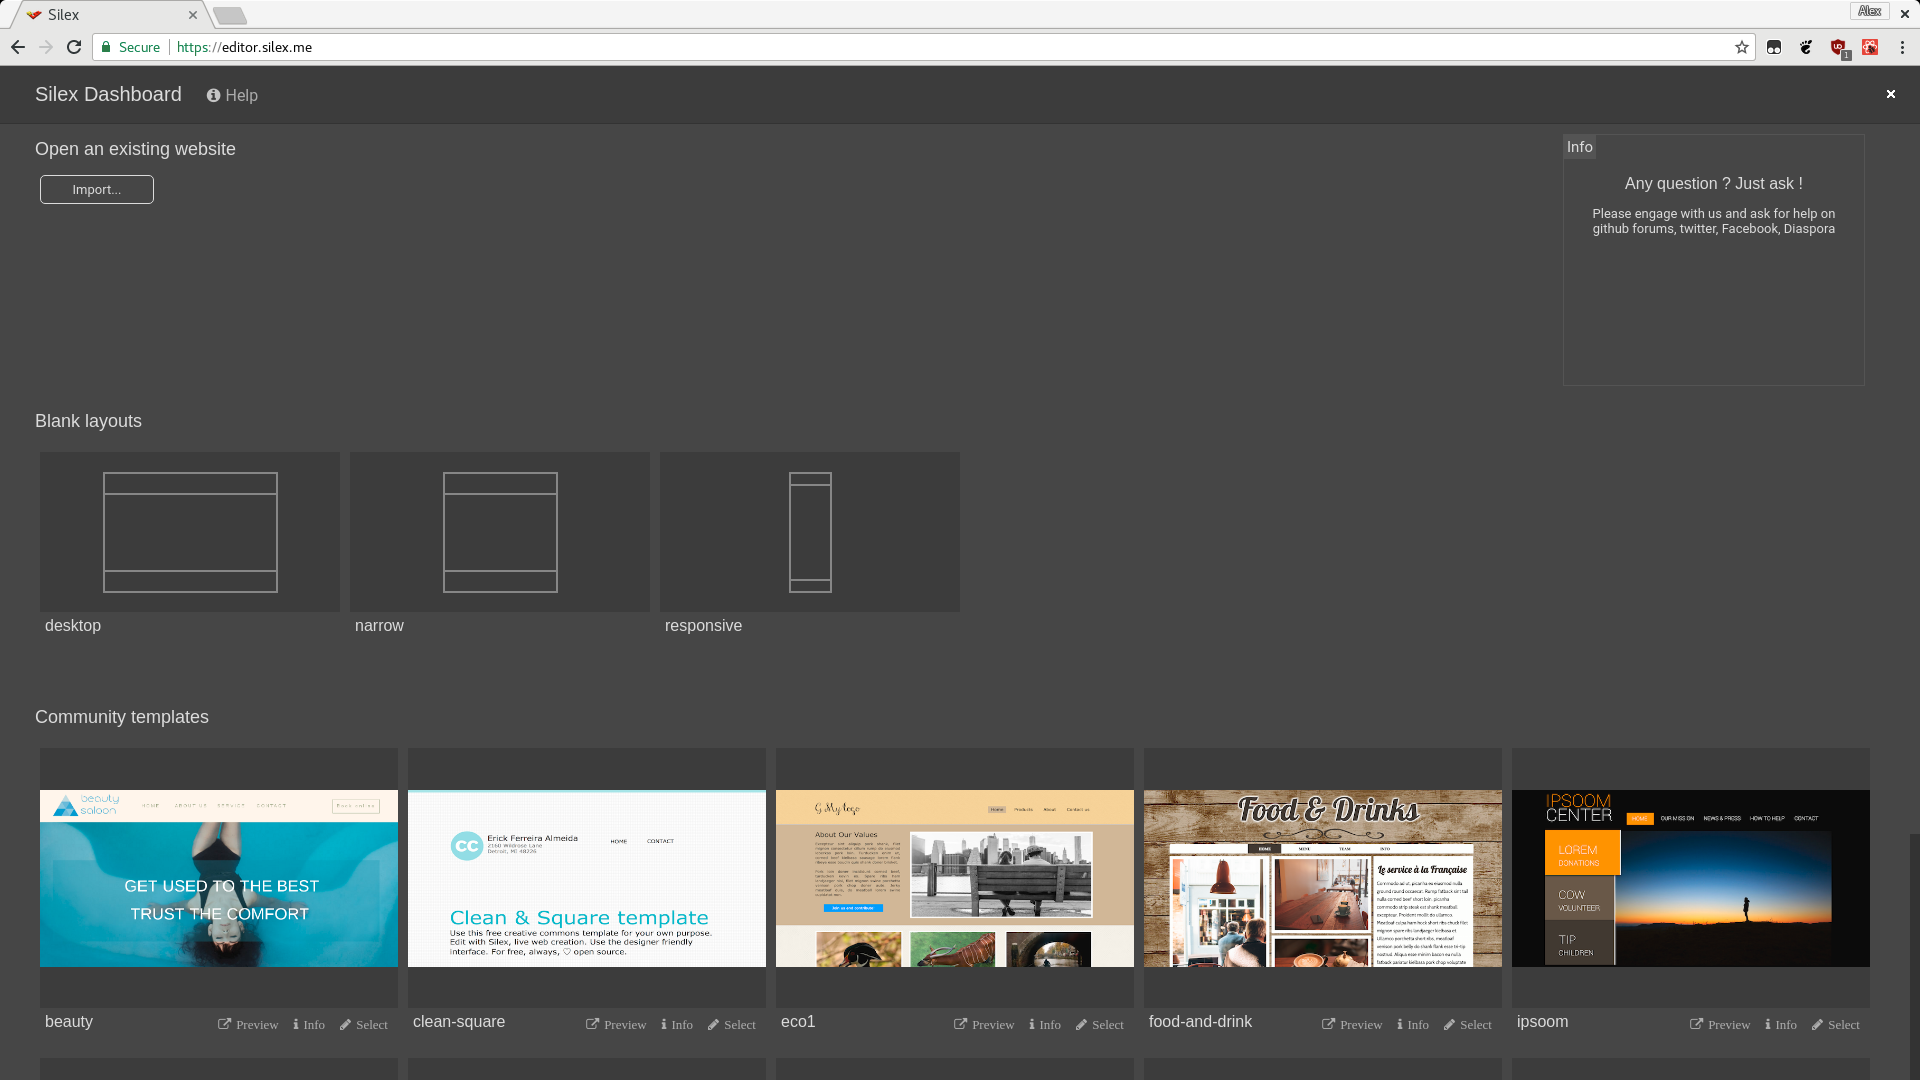Preview the beauty template
1920x1080 pixels.
point(248,1025)
